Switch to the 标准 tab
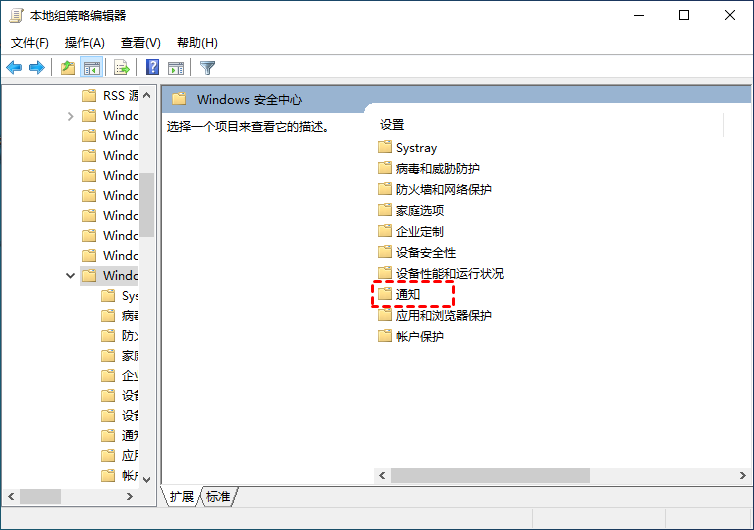Image resolution: width=754 pixels, height=530 pixels. [x=218, y=496]
